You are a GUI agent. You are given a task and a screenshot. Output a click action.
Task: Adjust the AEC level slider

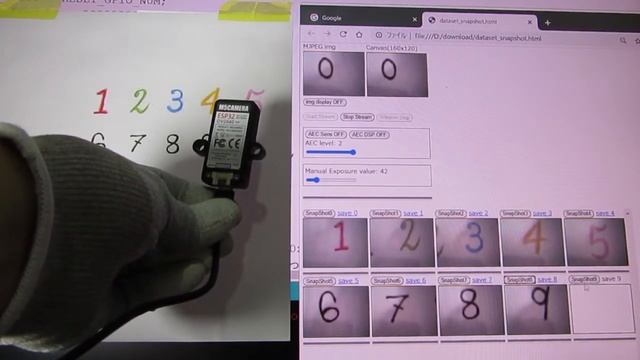pyautogui.click(x=331, y=152)
